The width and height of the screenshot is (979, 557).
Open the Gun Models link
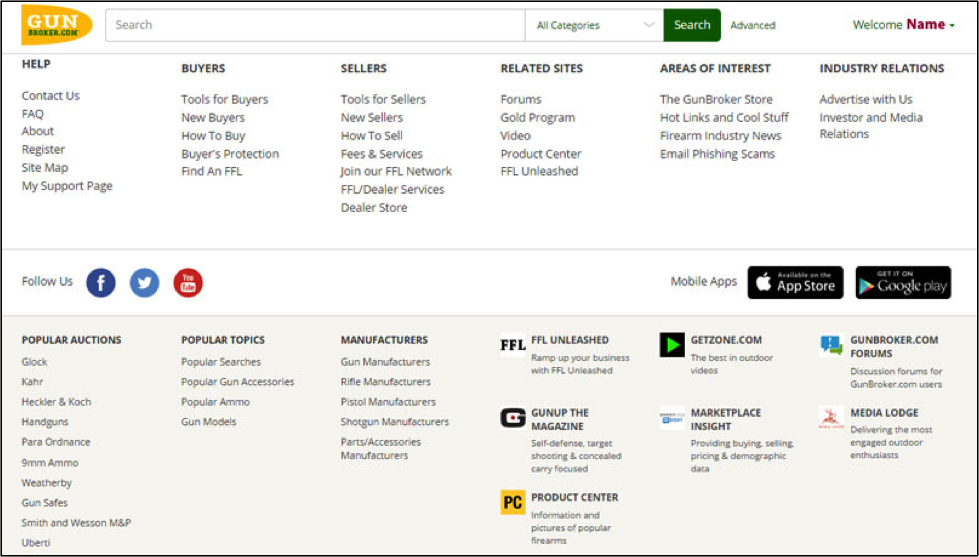click(209, 421)
